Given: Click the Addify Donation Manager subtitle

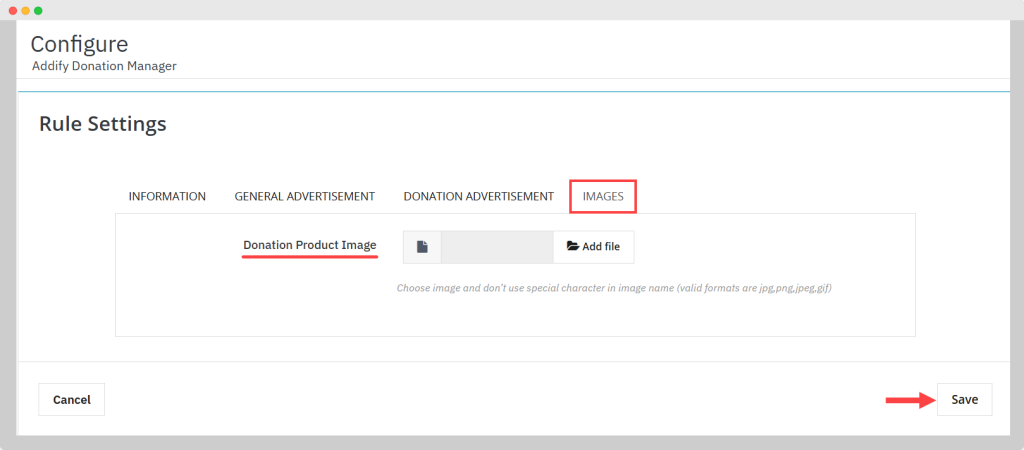Looking at the screenshot, I should point(104,66).
